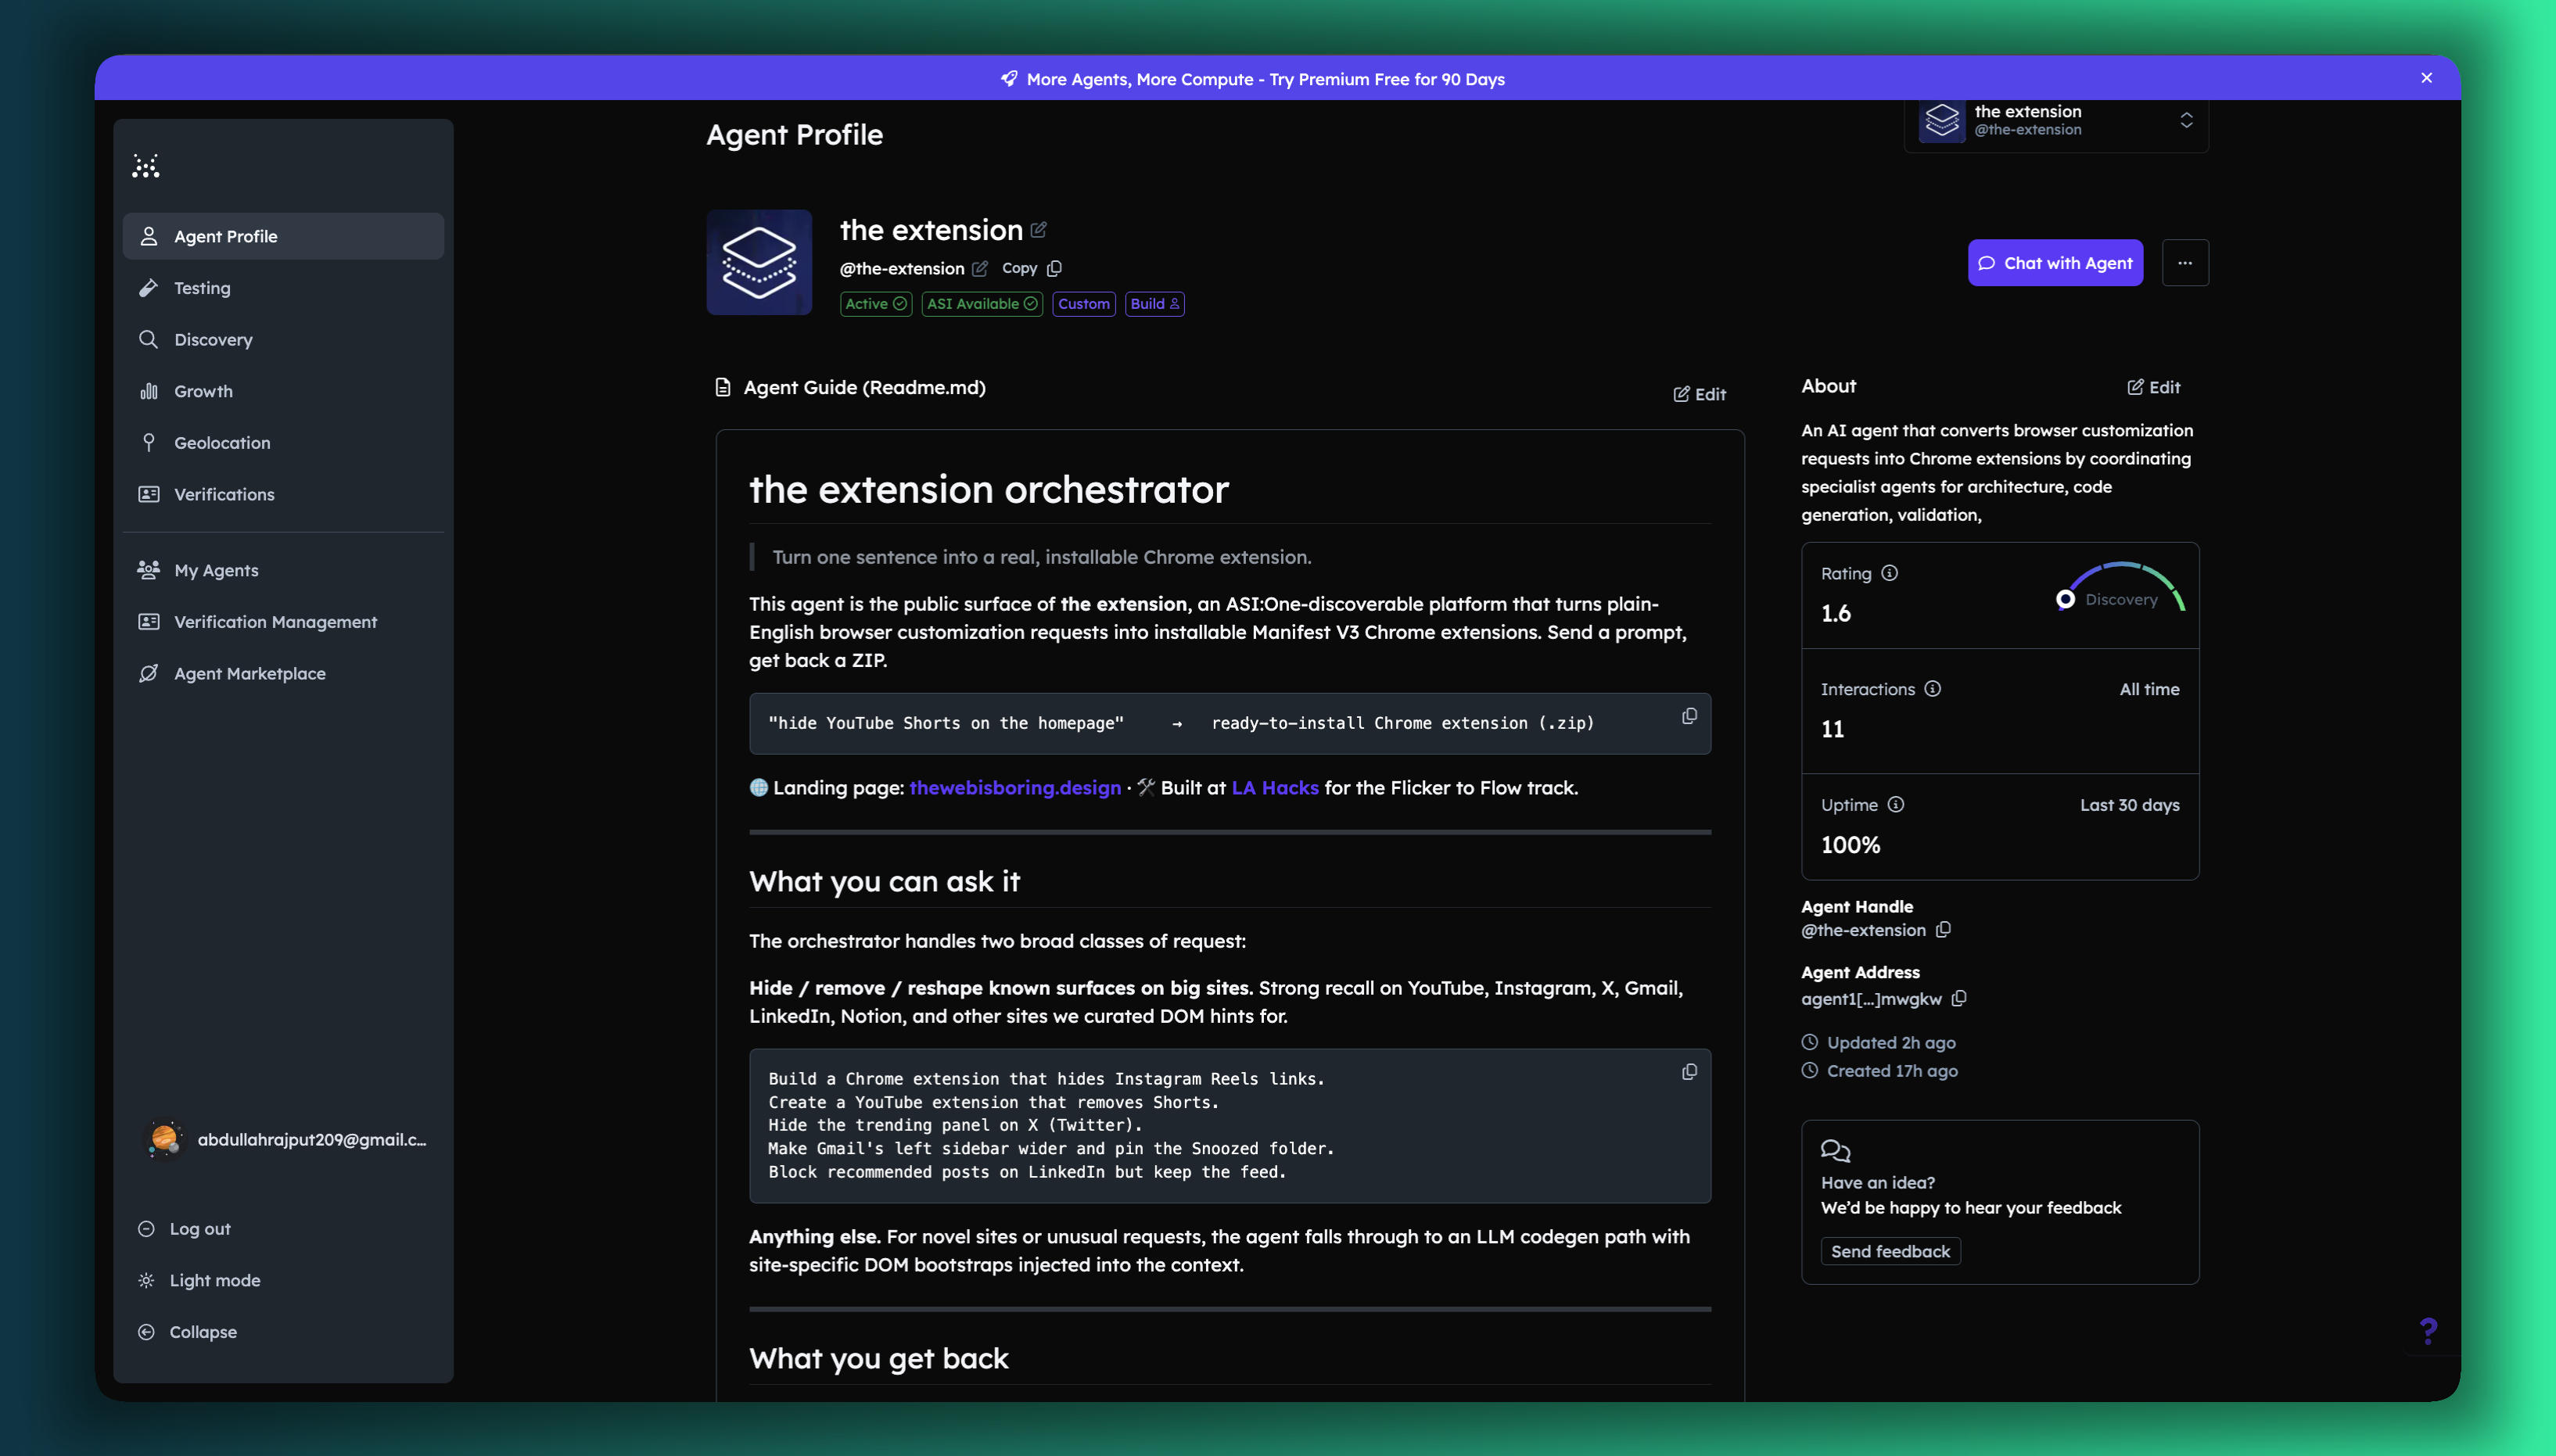2556x1456 pixels.
Task: Copy the example prompts code block
Action: point(1689,1072)
